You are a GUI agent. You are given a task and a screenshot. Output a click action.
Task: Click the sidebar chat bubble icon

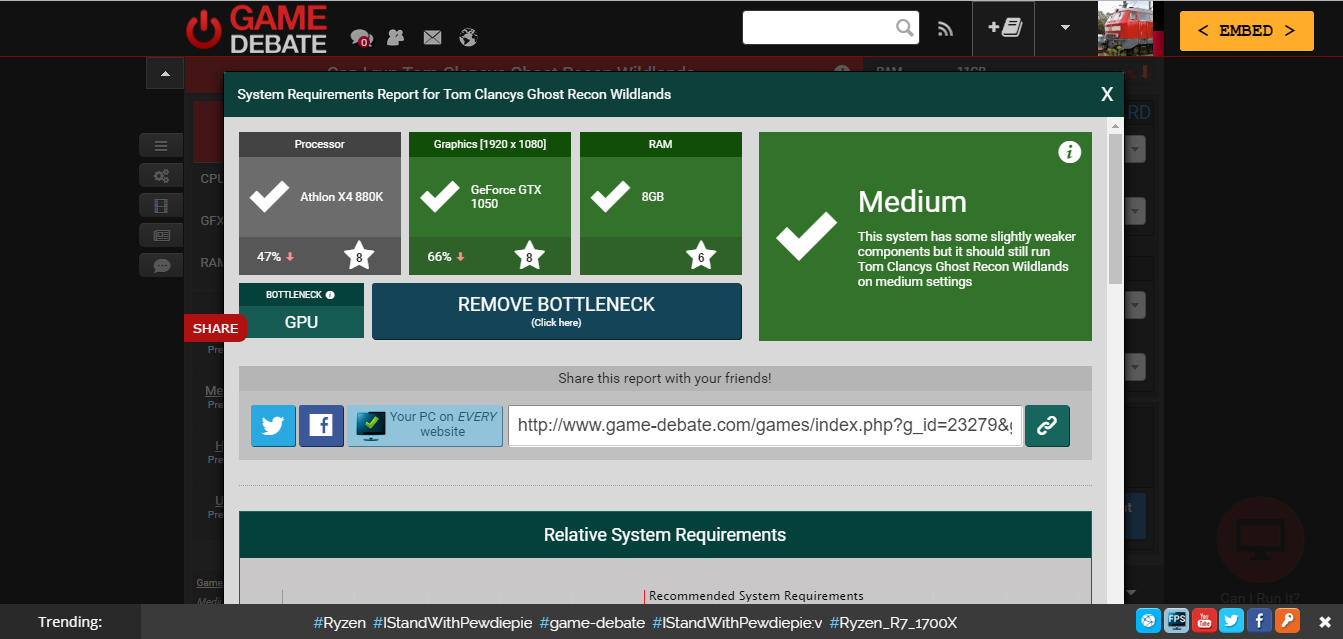[x=161, y=265]
